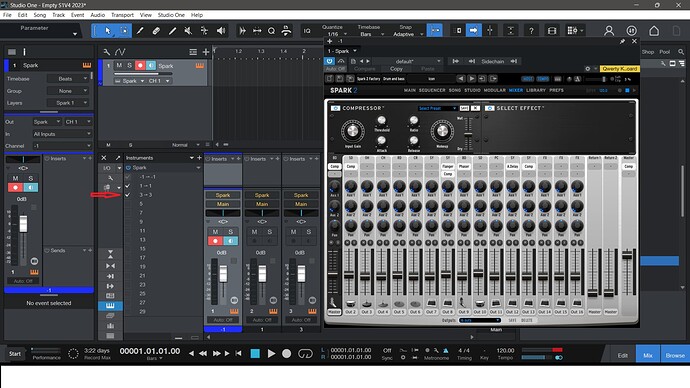This screenshot has height=388, width=690.
Task: Select the Listen speaker tool
Action: (x=221, y=31)
